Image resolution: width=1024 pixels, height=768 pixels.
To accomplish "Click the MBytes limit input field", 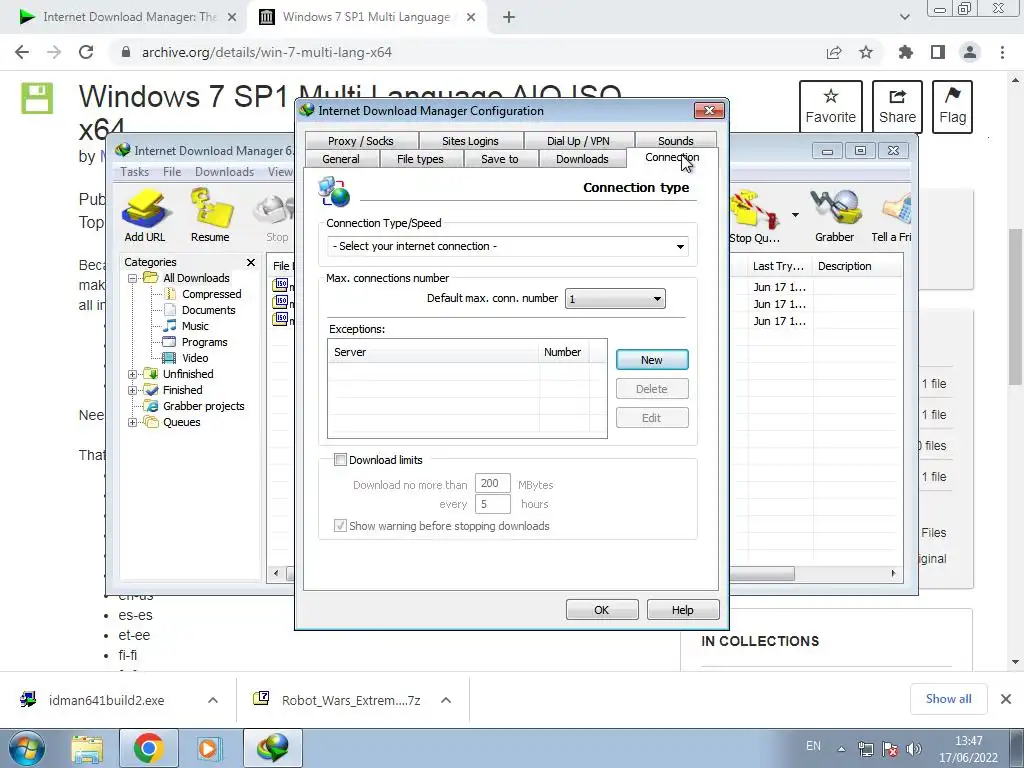I will 492,483.
